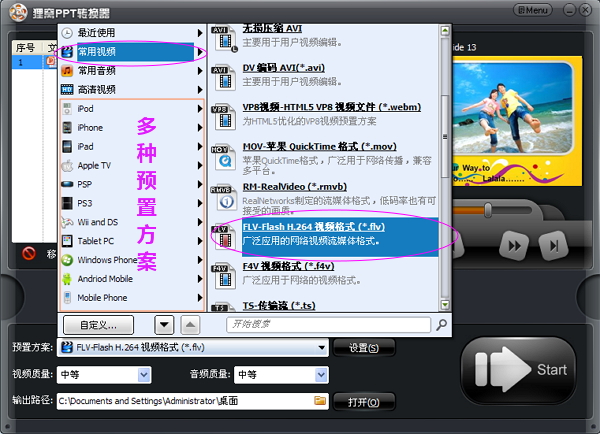Click the FLV file icon
Screen dimensions: 600x434
pyautogui.click(x=224, y=237)
